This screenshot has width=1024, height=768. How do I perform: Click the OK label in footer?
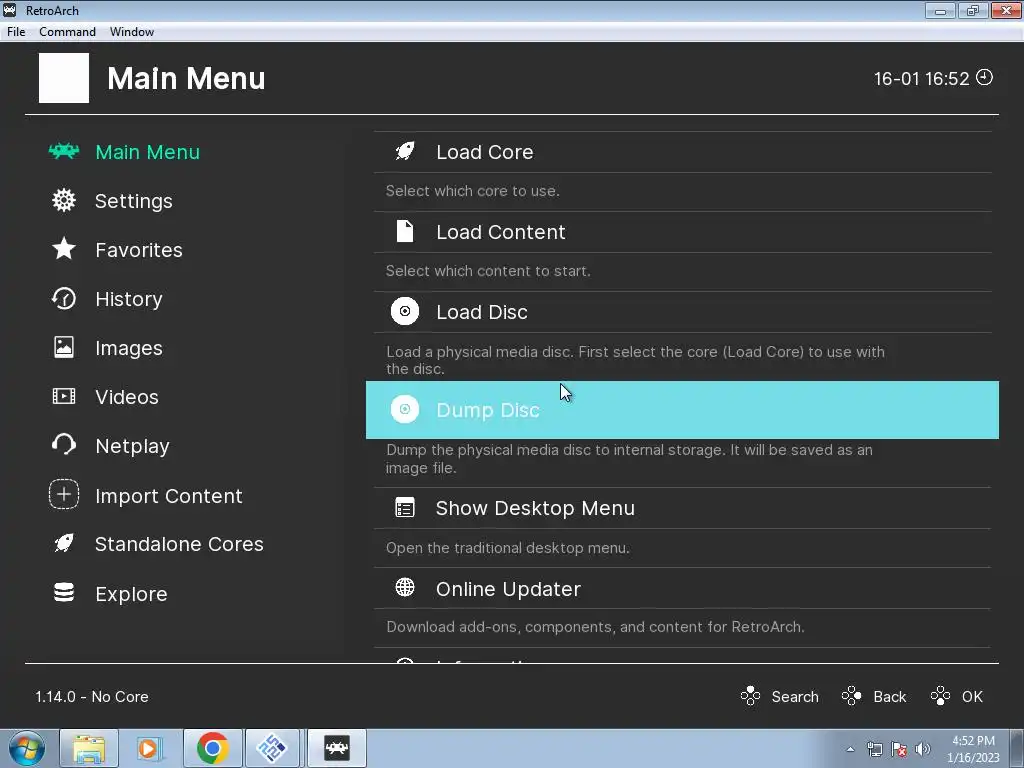click(x=972, y=697)
